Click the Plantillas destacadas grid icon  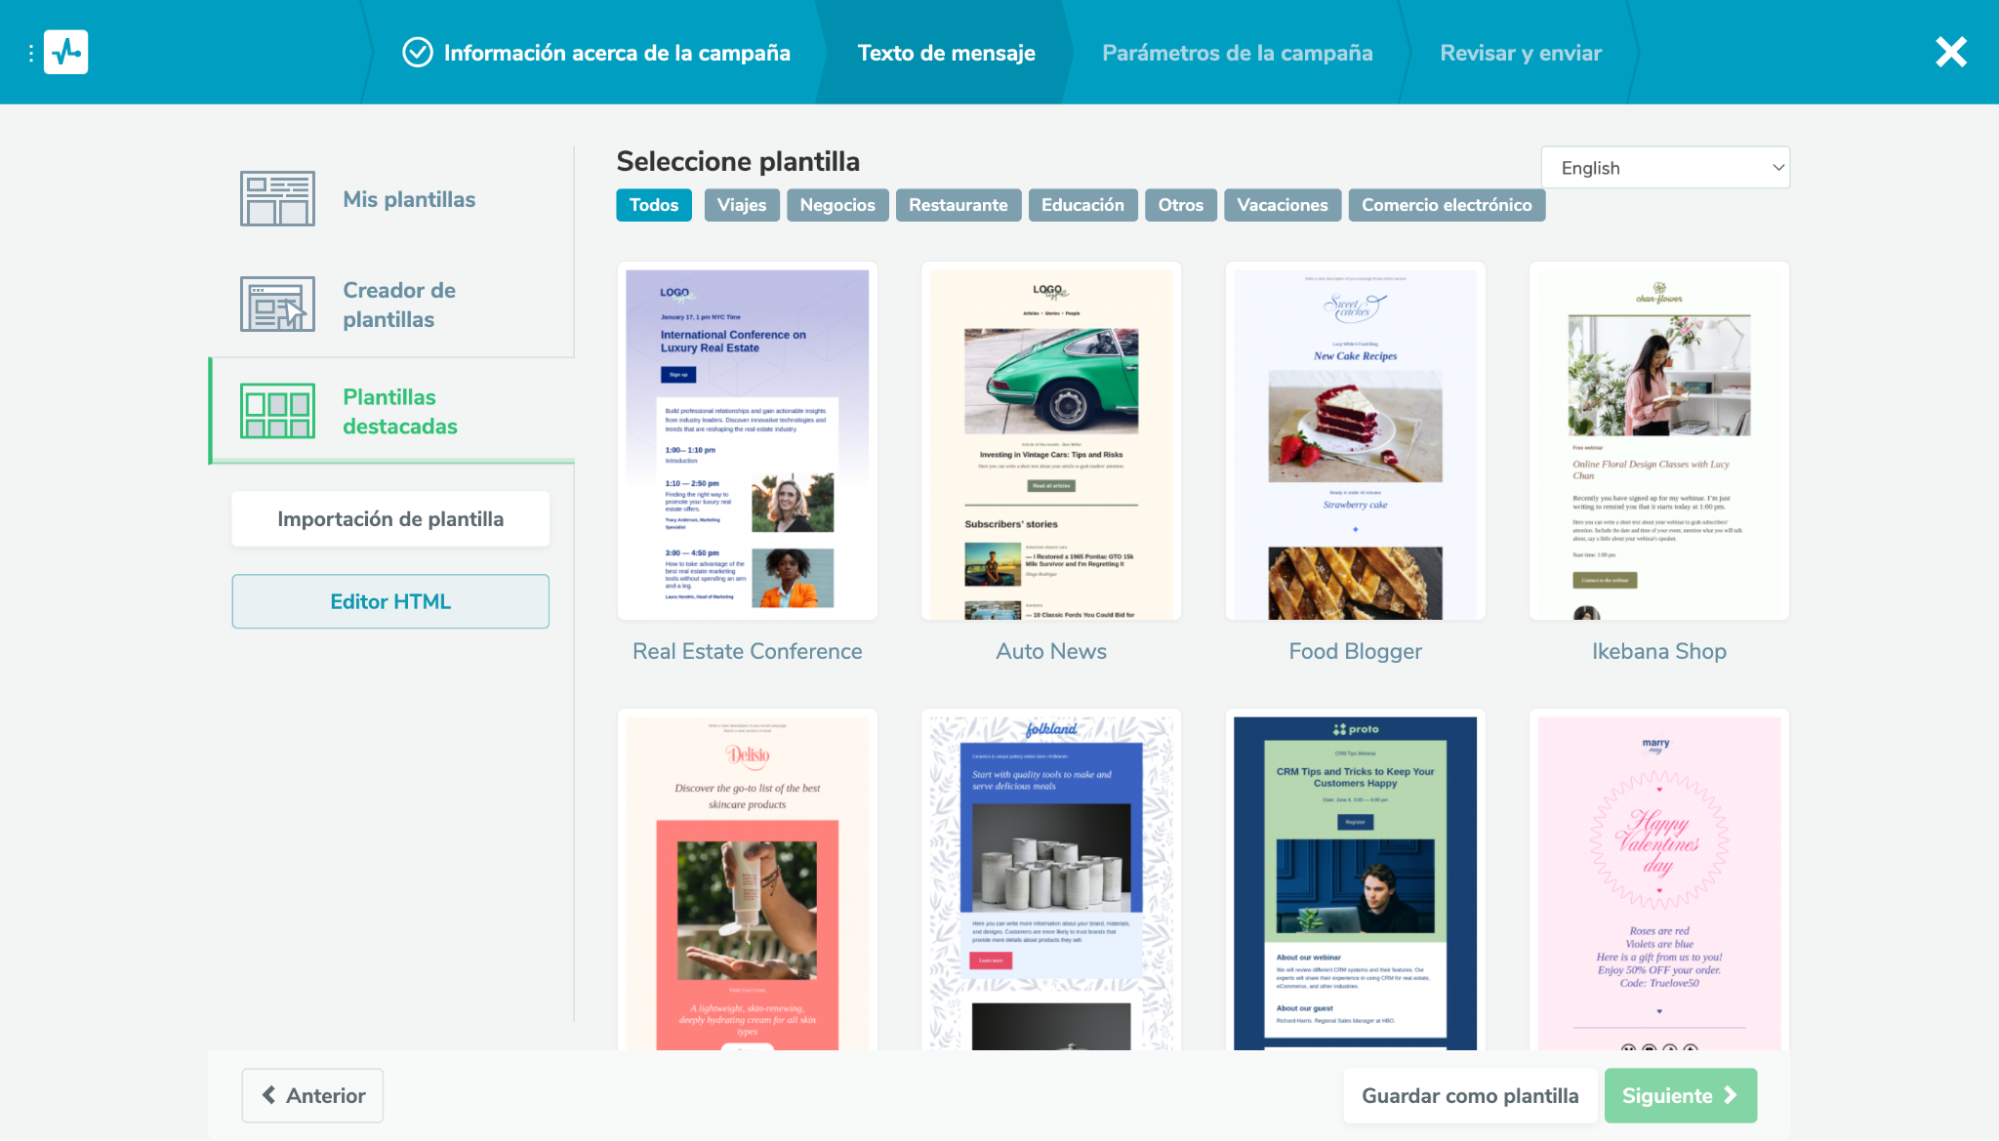click(x=277, y=411)
